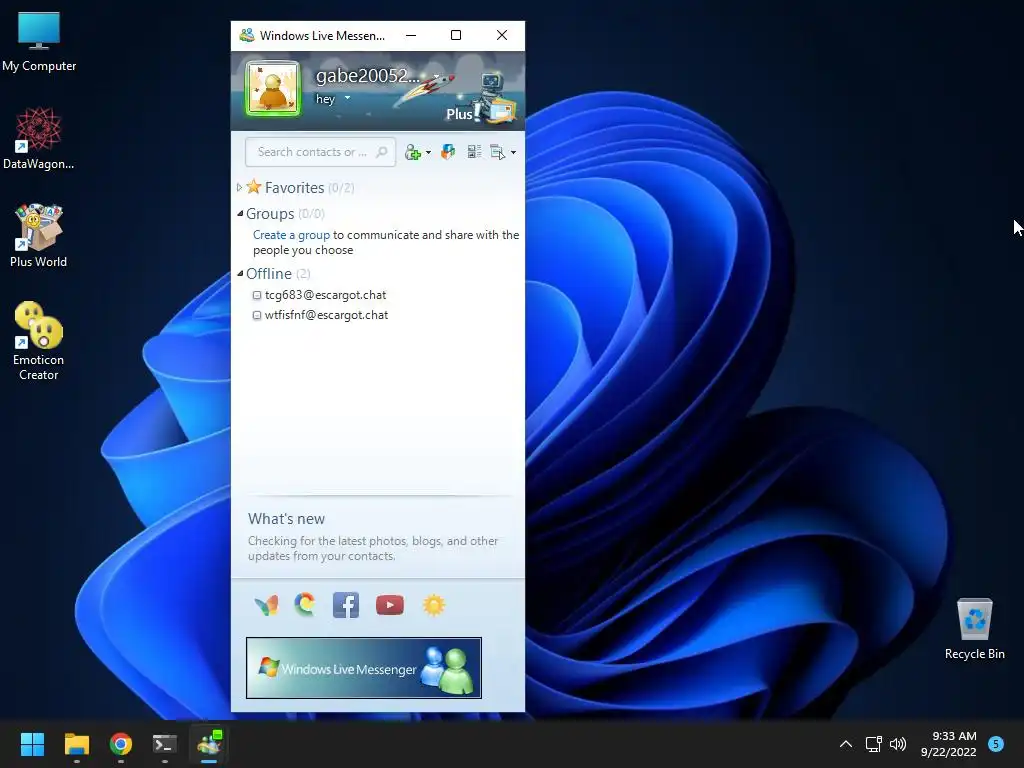This screenshot has width=1024, height=768.
Task: Click the Favorites star icon
Action: pos(254,187)
